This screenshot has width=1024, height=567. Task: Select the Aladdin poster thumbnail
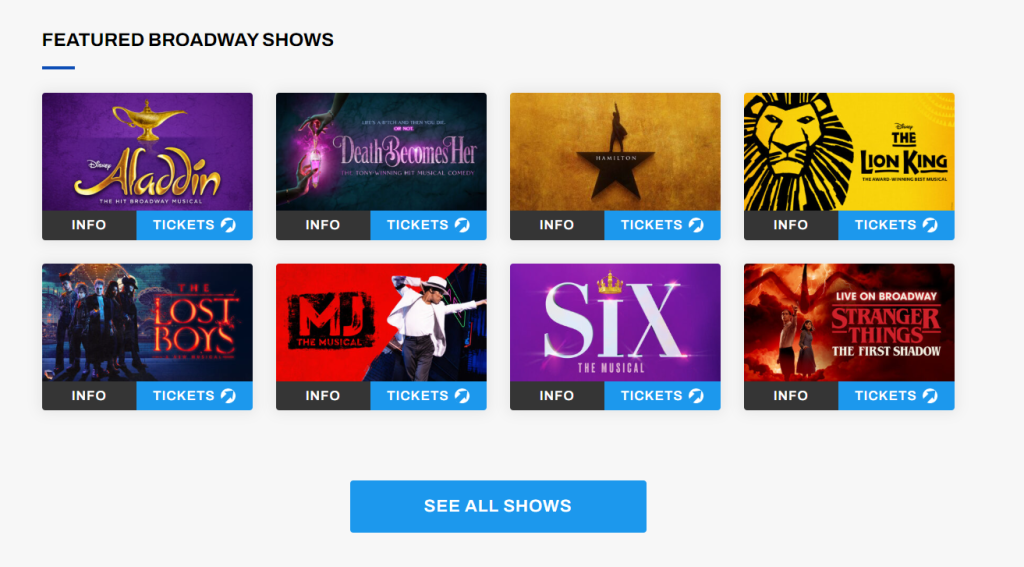coord(148,152)
